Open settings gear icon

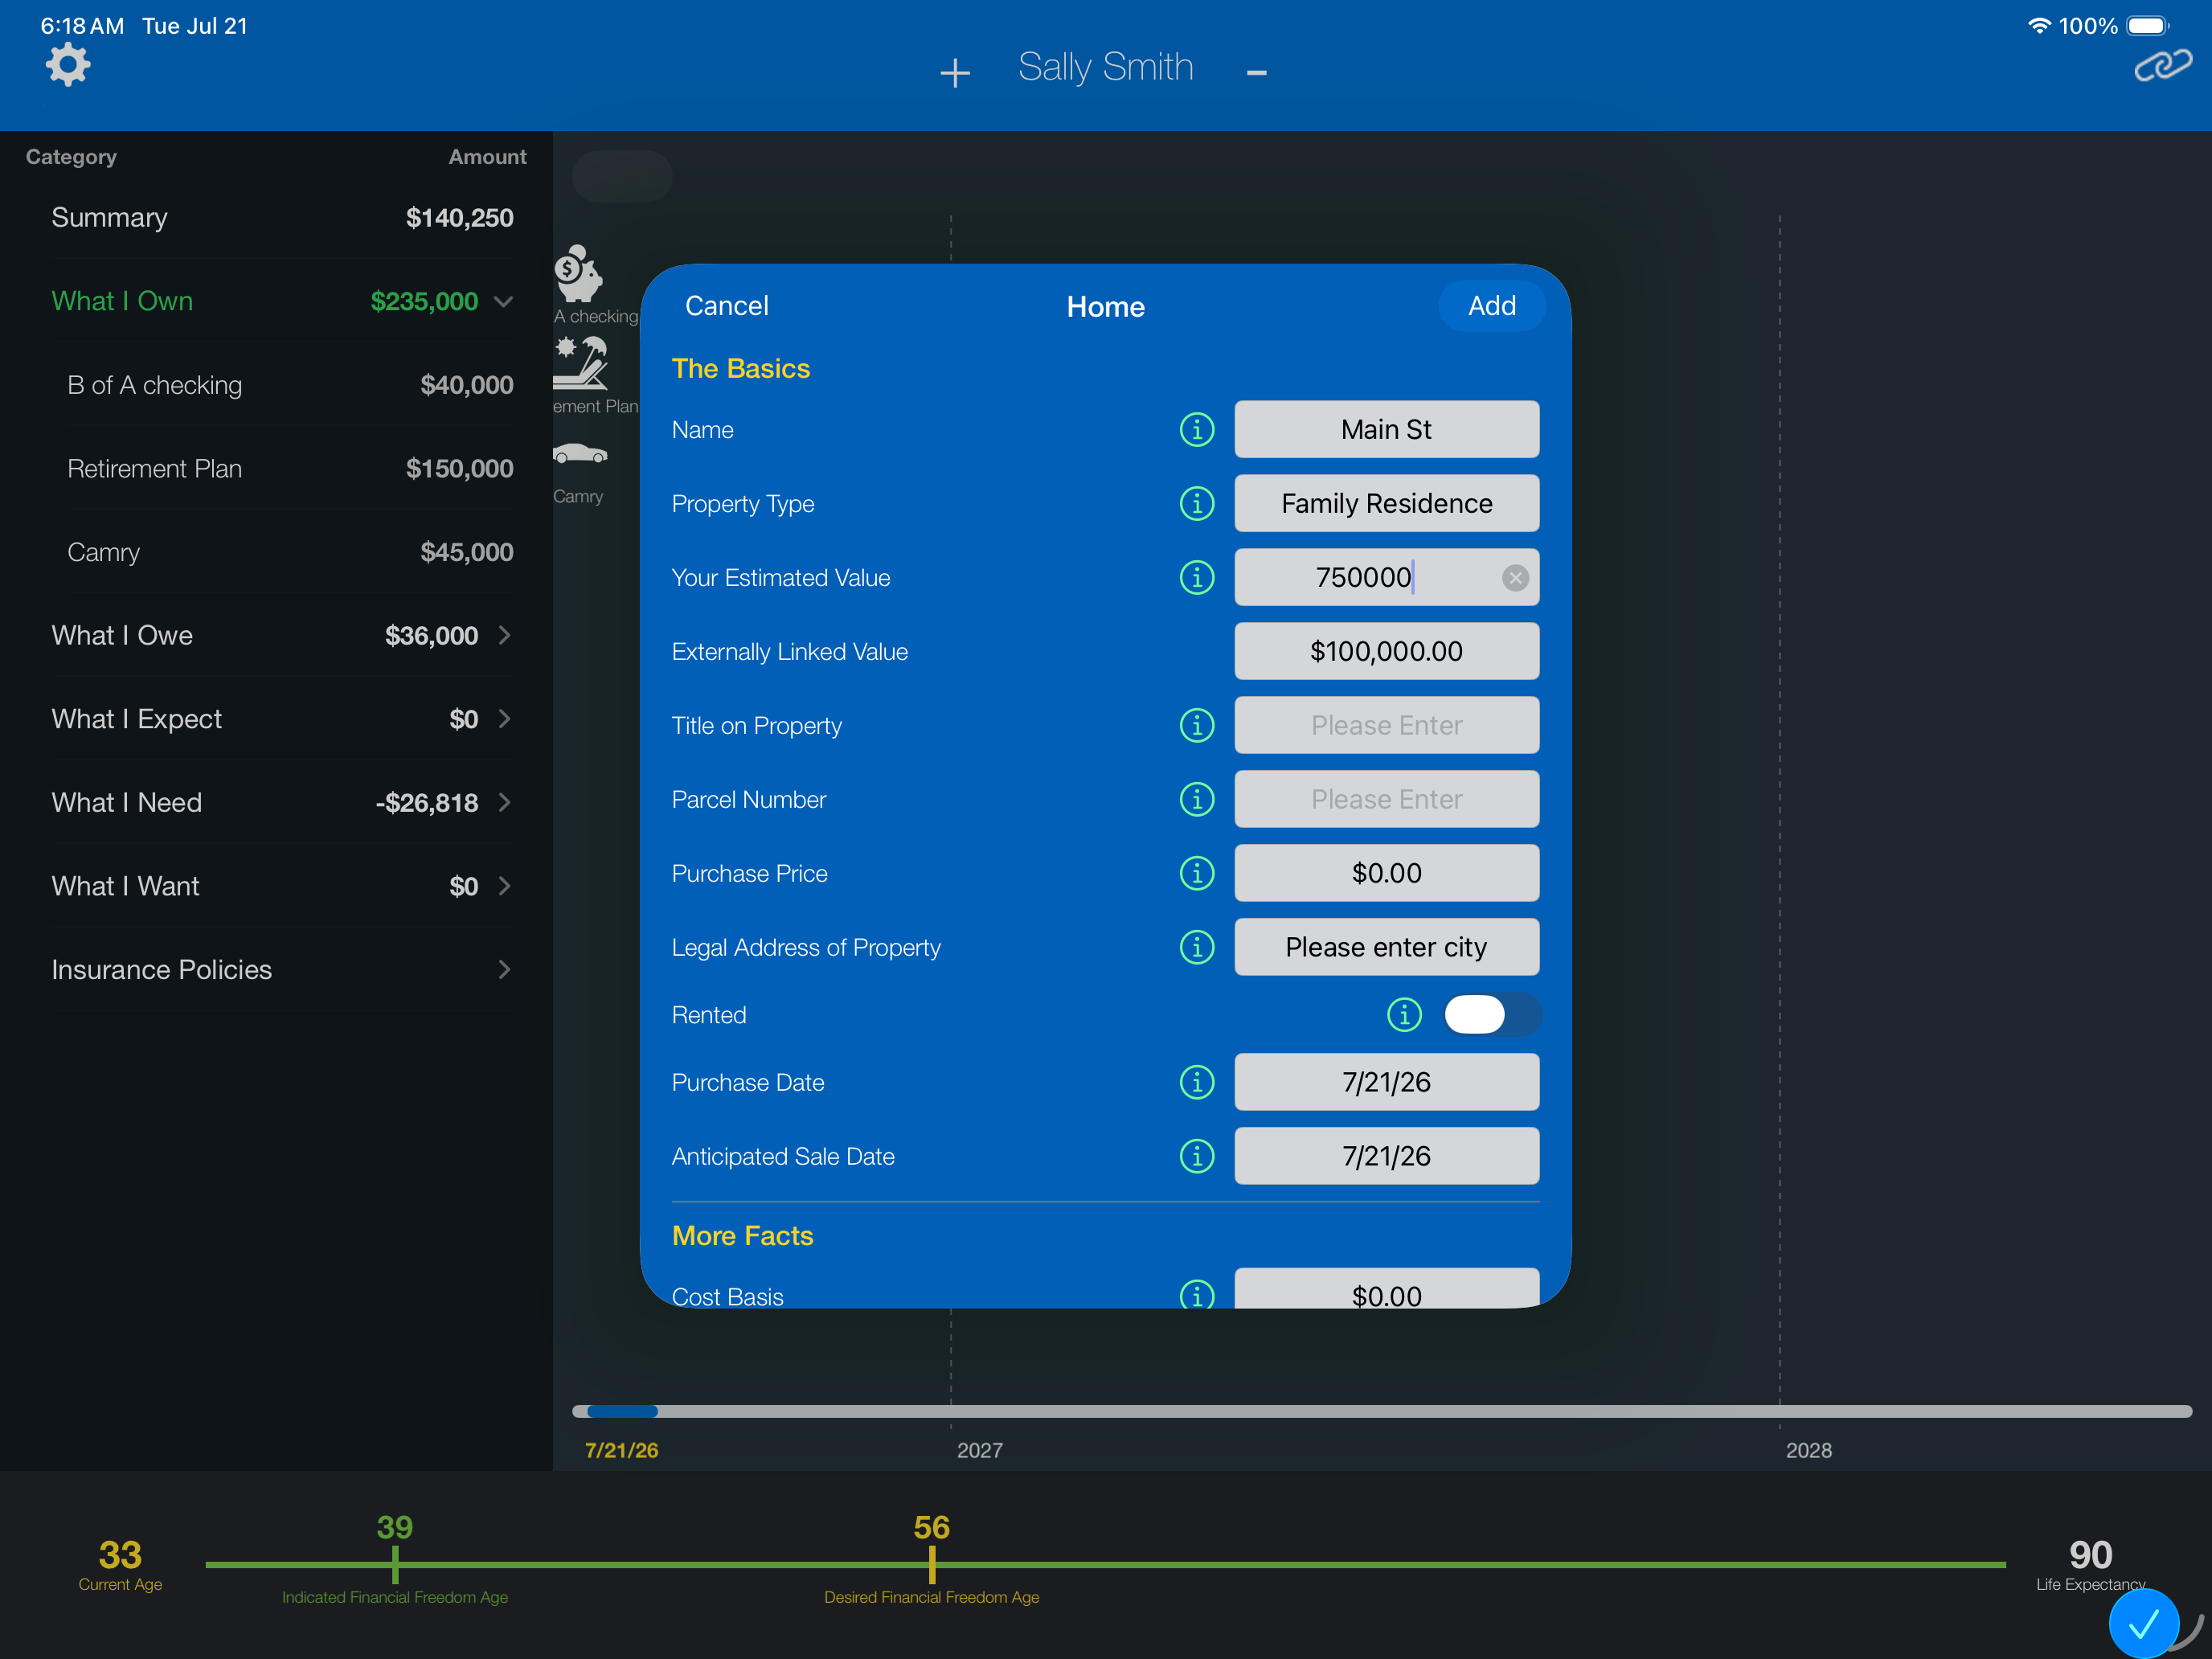tap(68, 65)
